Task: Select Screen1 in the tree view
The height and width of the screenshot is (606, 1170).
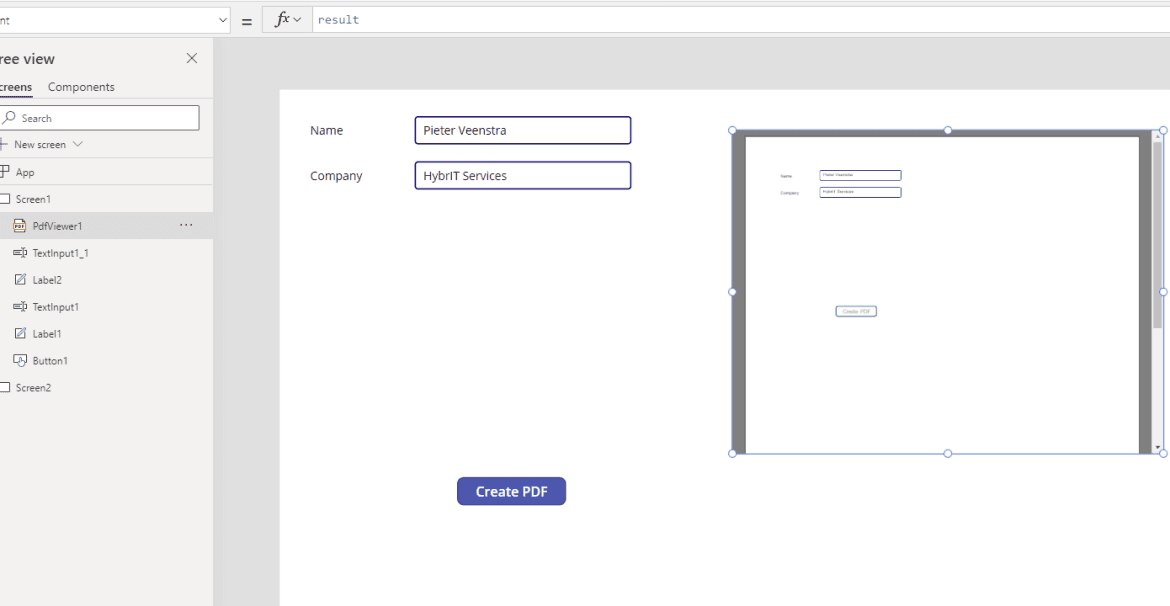Action: point(106,199)
